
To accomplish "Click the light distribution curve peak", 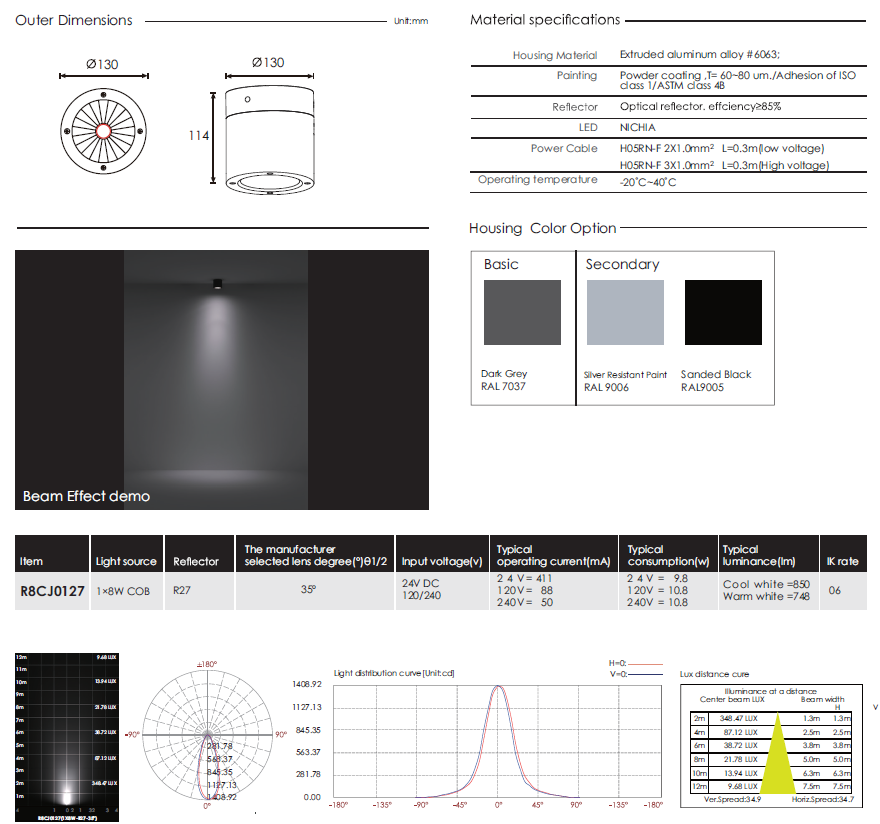I will [x=498, y=688].
